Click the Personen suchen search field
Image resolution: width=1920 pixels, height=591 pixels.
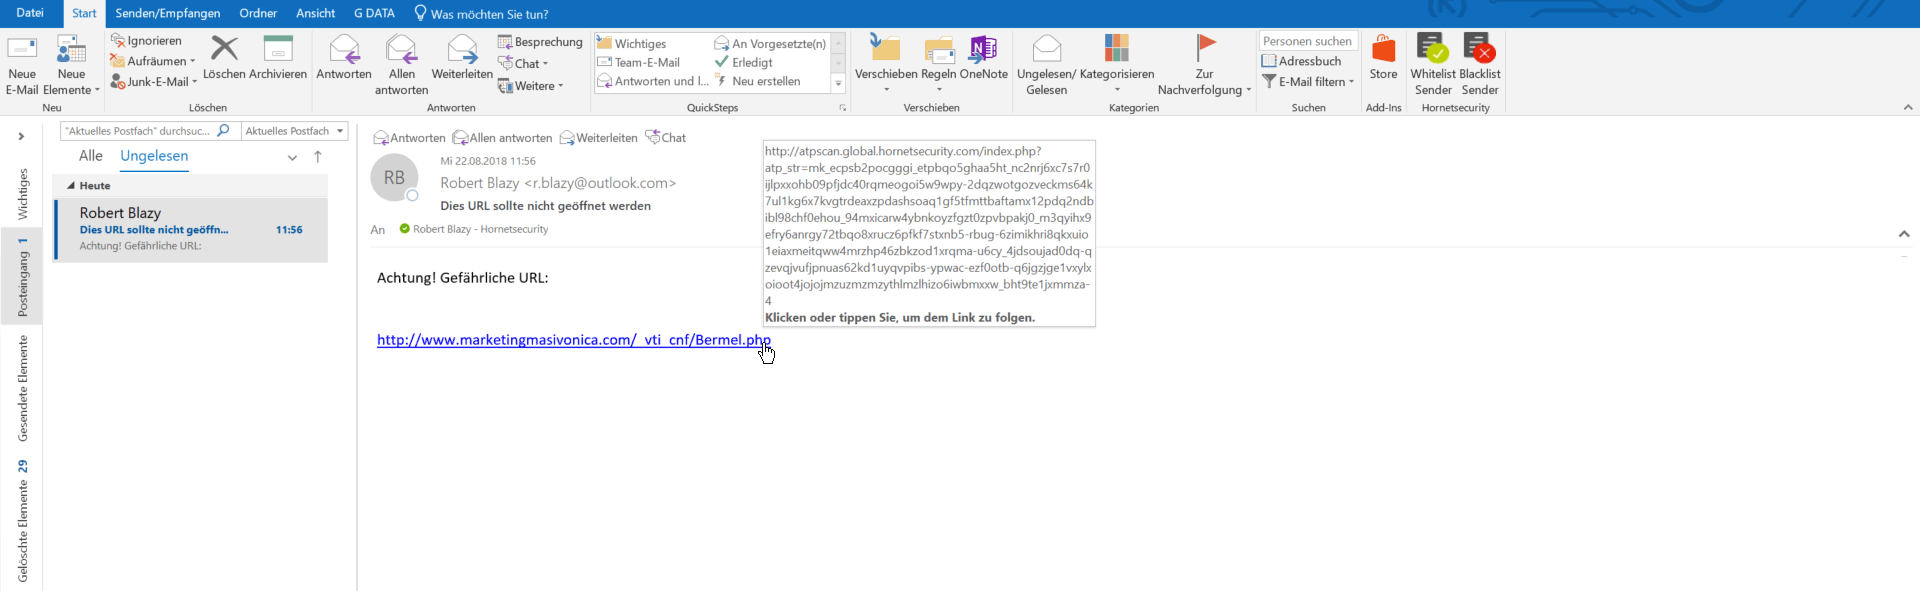pyautogui.click(x=1307, y=41)
